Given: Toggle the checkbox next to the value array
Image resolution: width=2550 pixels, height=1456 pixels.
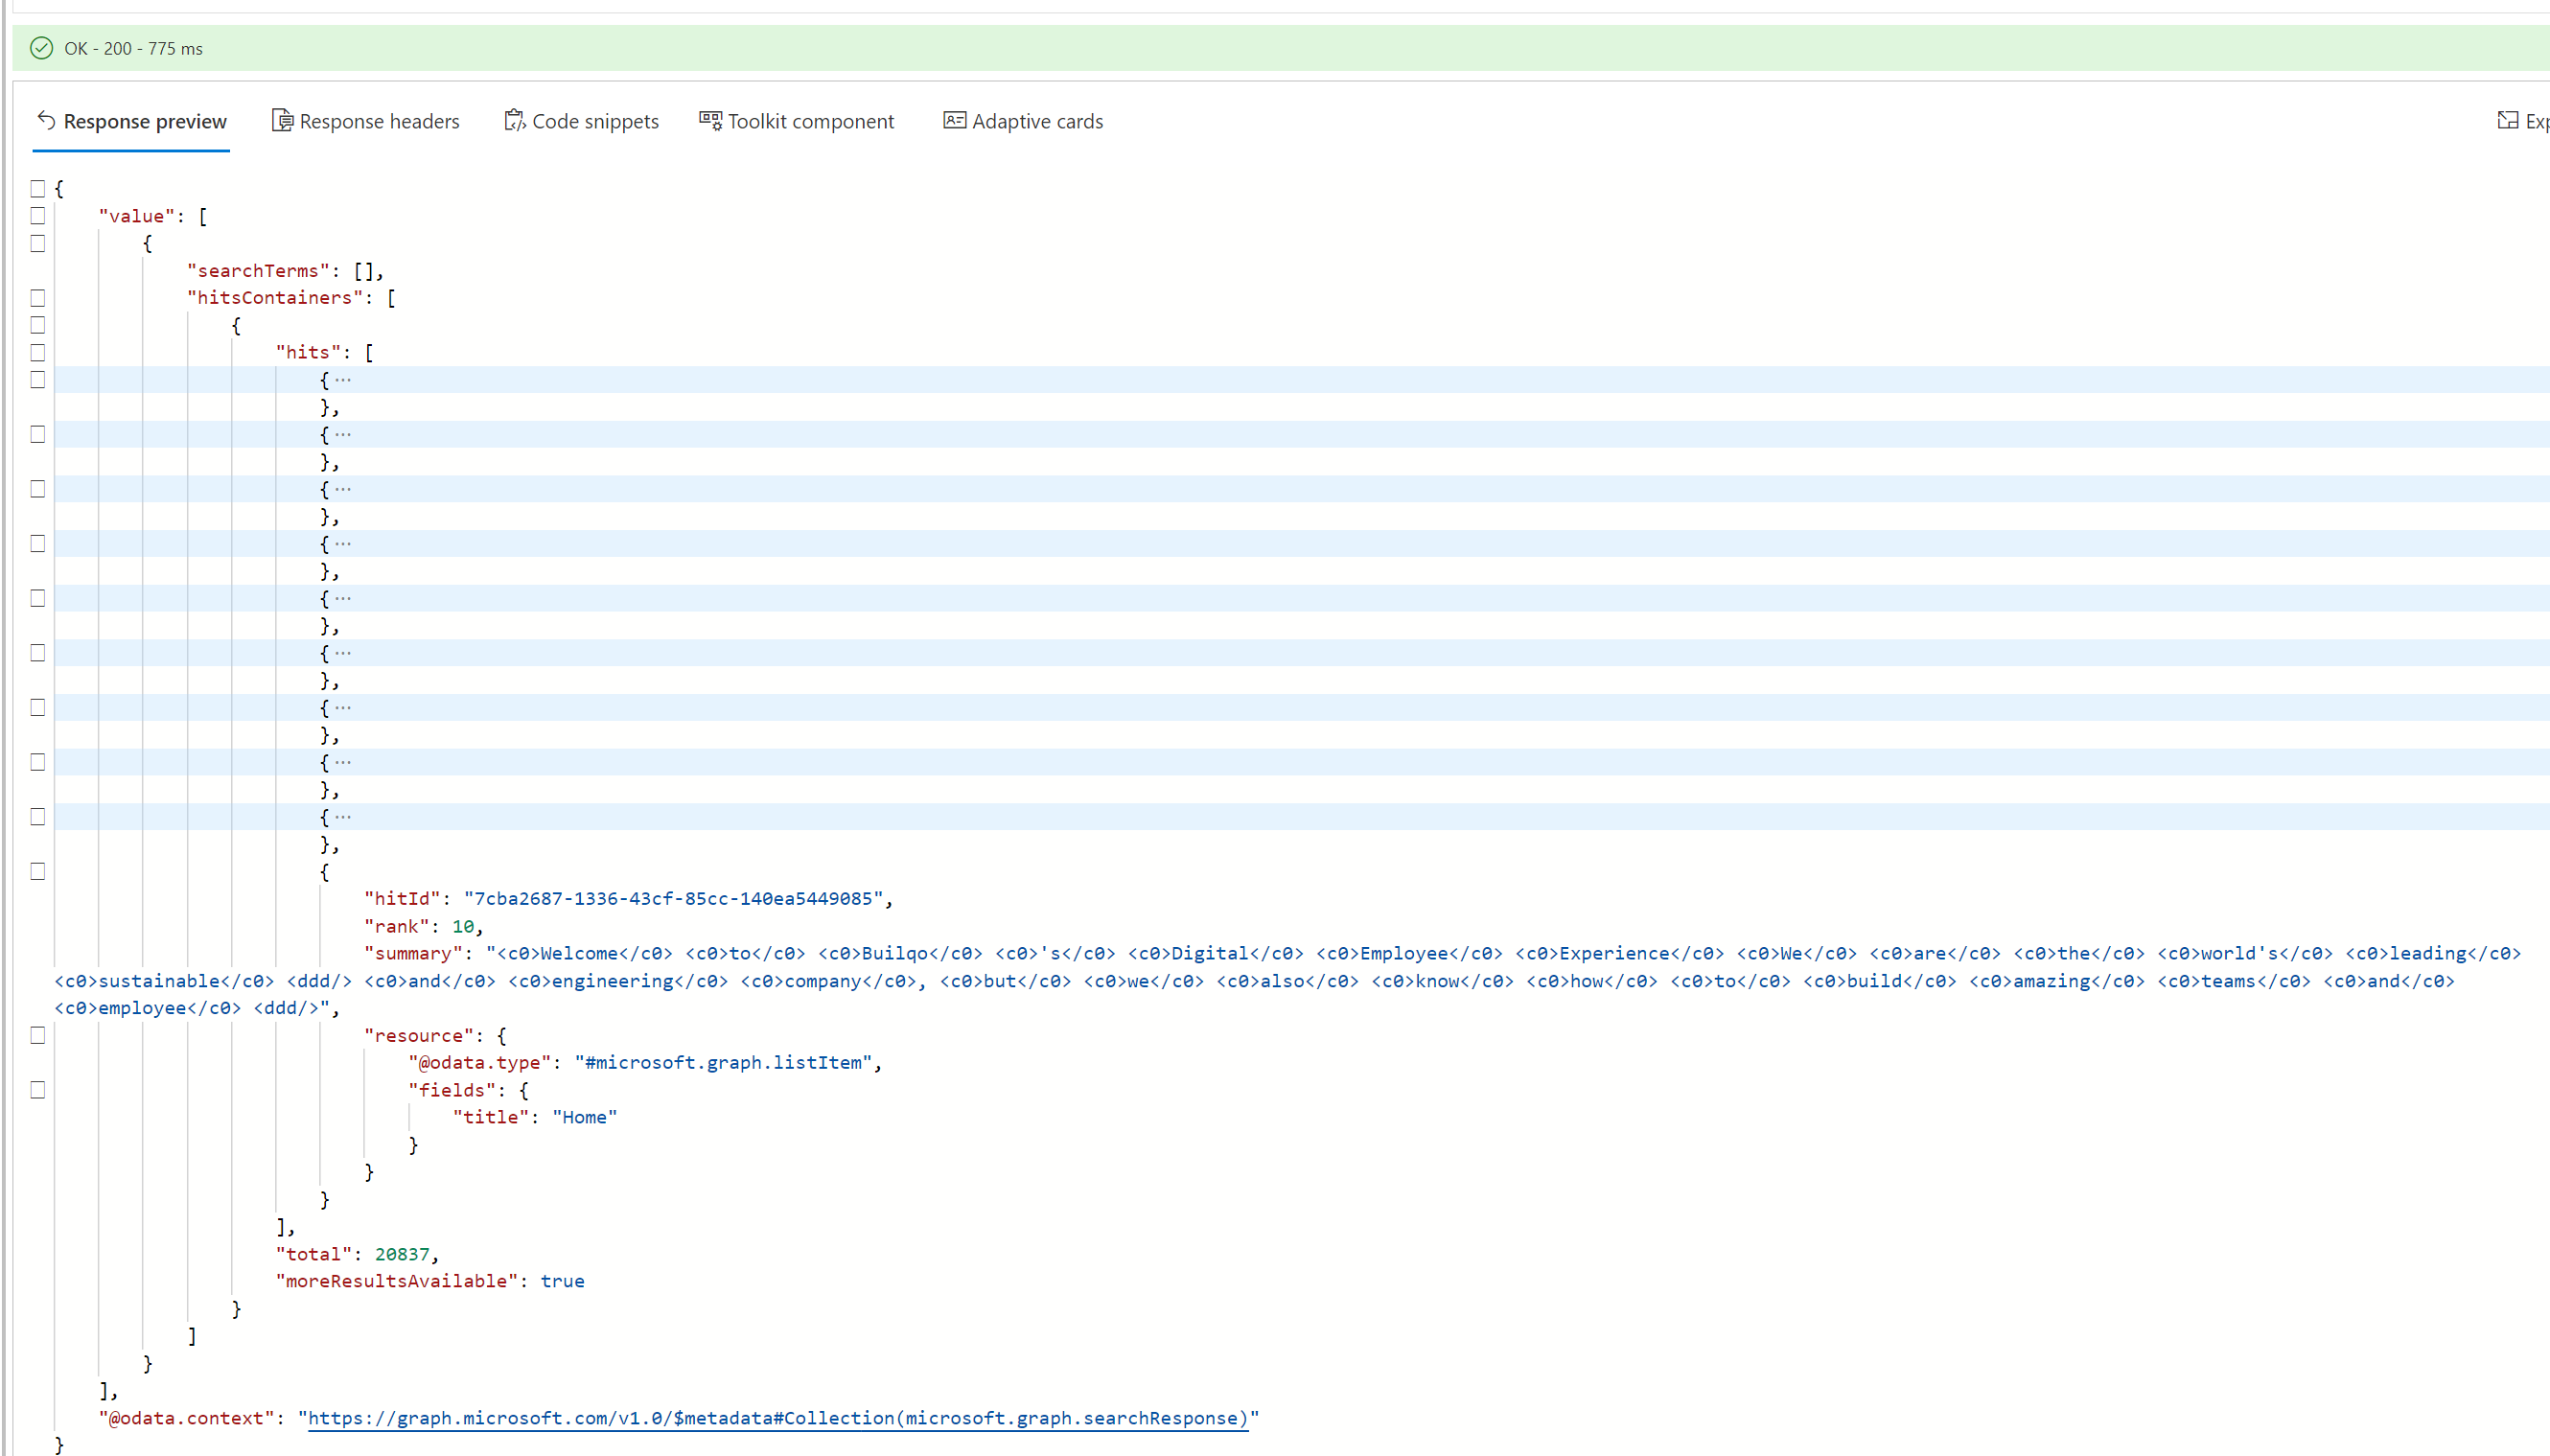Looking at the screenshot, I should pyautogui.click(x=37, y=215).
